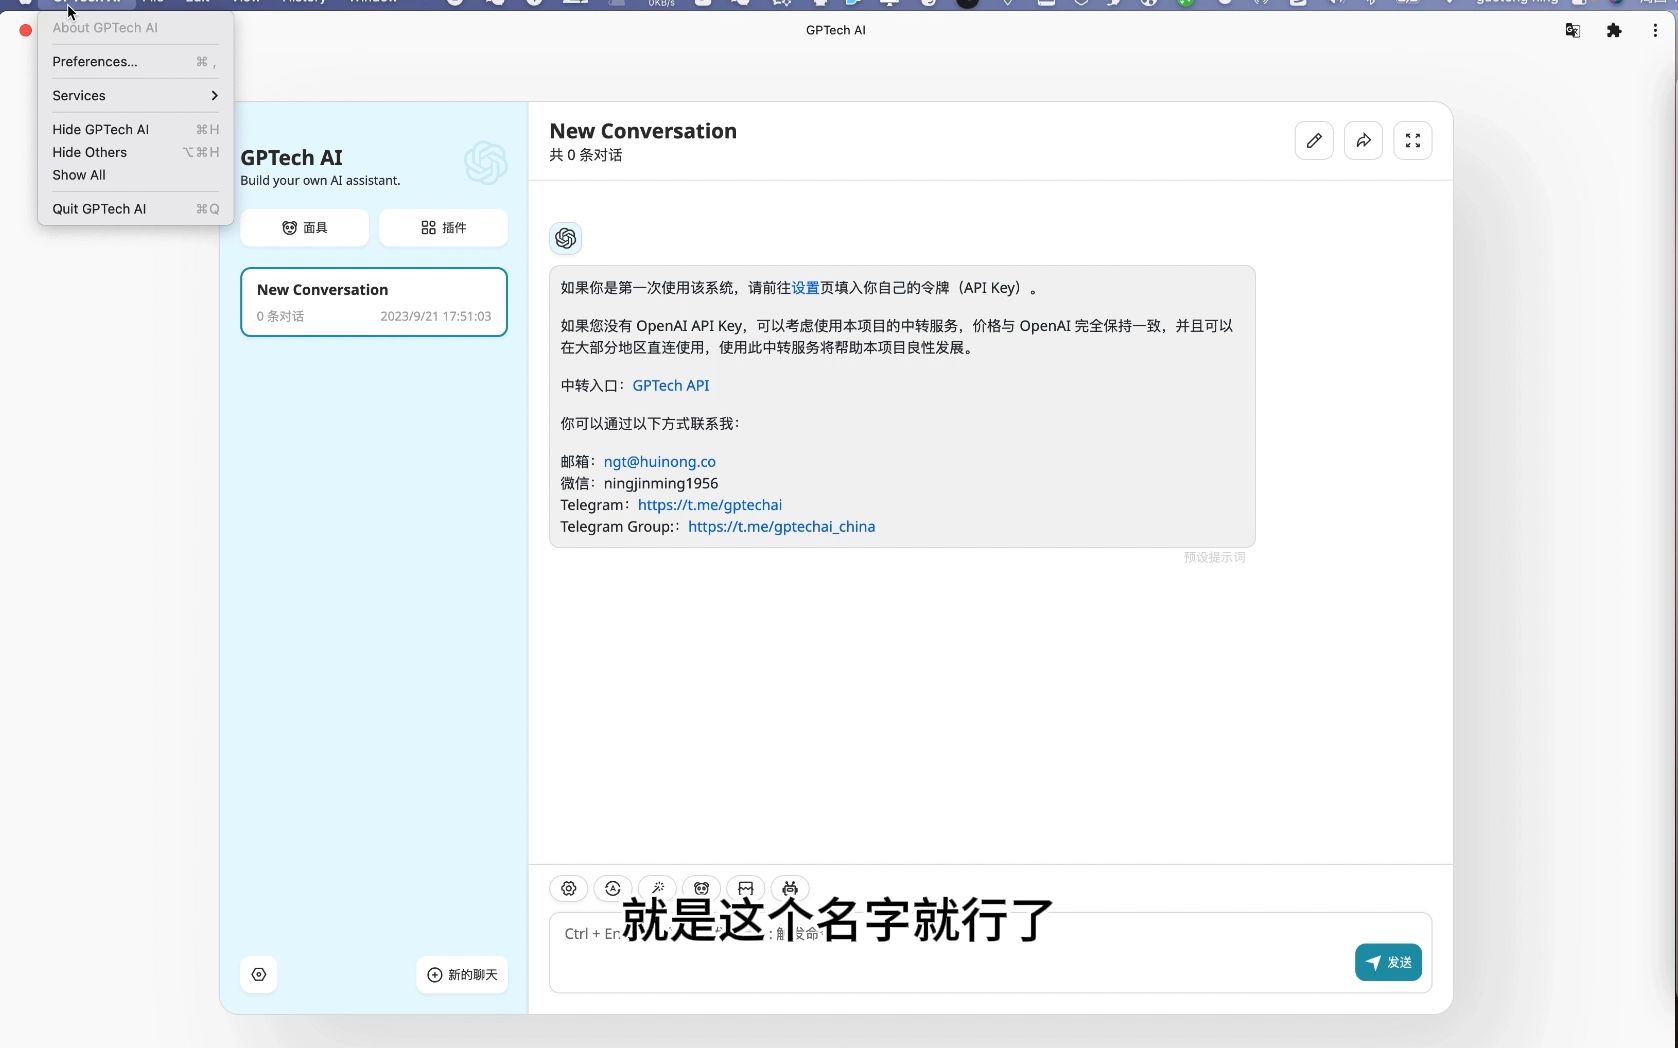Open the 插件 plugins button
Image resolution: width=1678 pixels, height=1048 pixels.
443,228
